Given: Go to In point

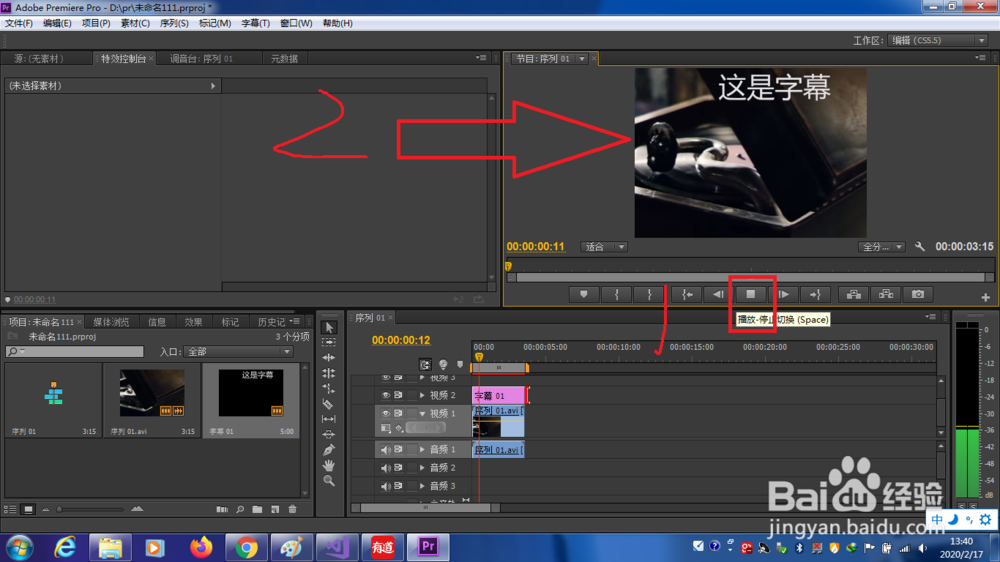Looking at the screenshot, I should click(x=687, y=294).
